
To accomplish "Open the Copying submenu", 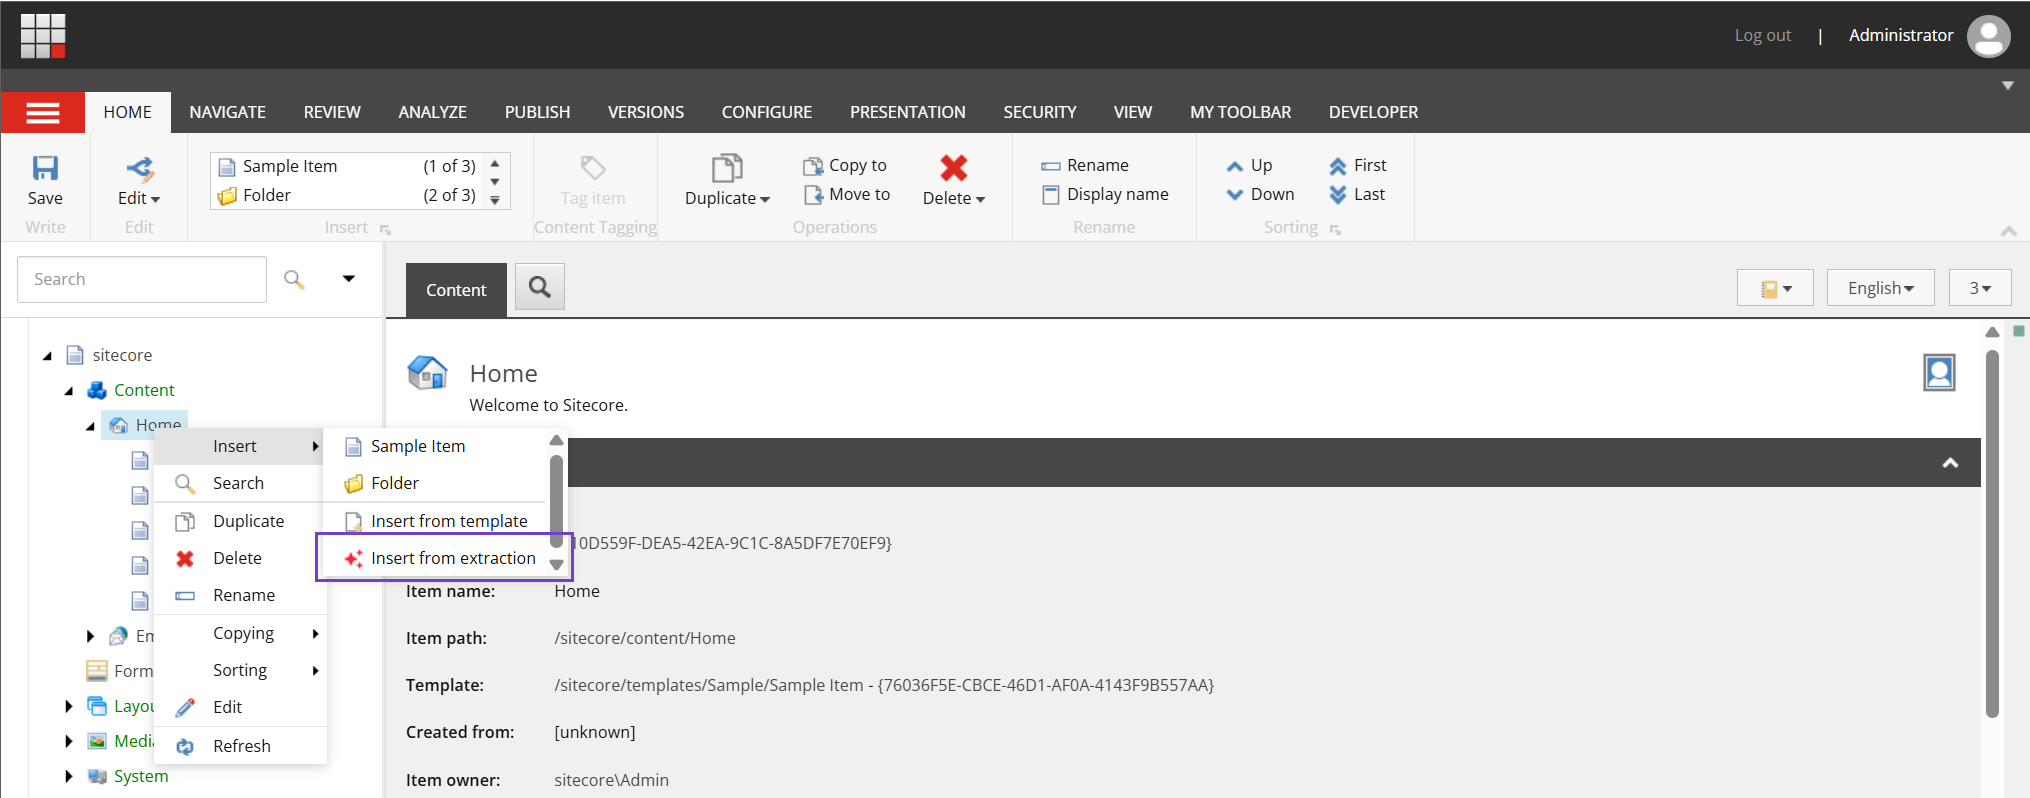I will (241, 633).
